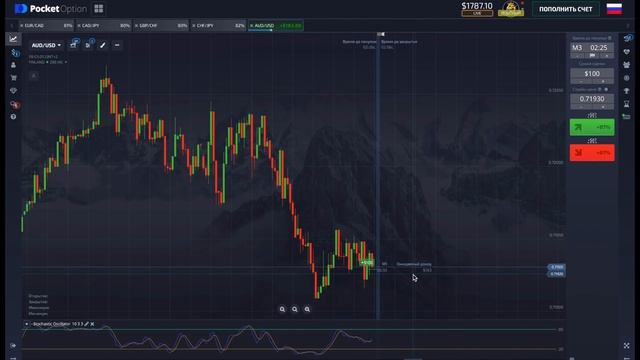
Task: Increase the $100 trade amount
Action: pos(603,82)
